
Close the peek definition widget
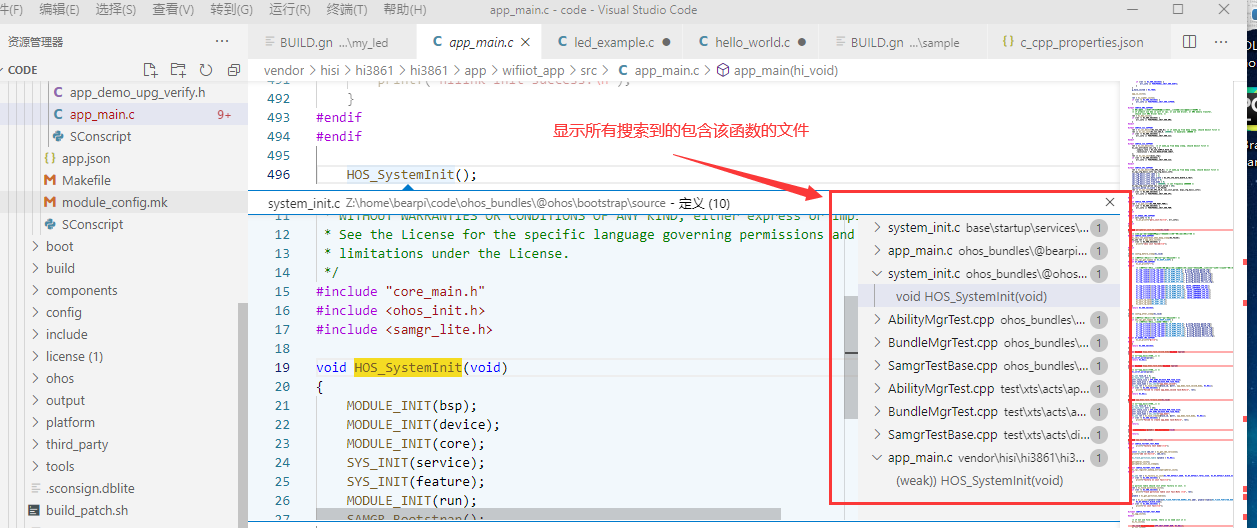click(x=1110, y=202)
